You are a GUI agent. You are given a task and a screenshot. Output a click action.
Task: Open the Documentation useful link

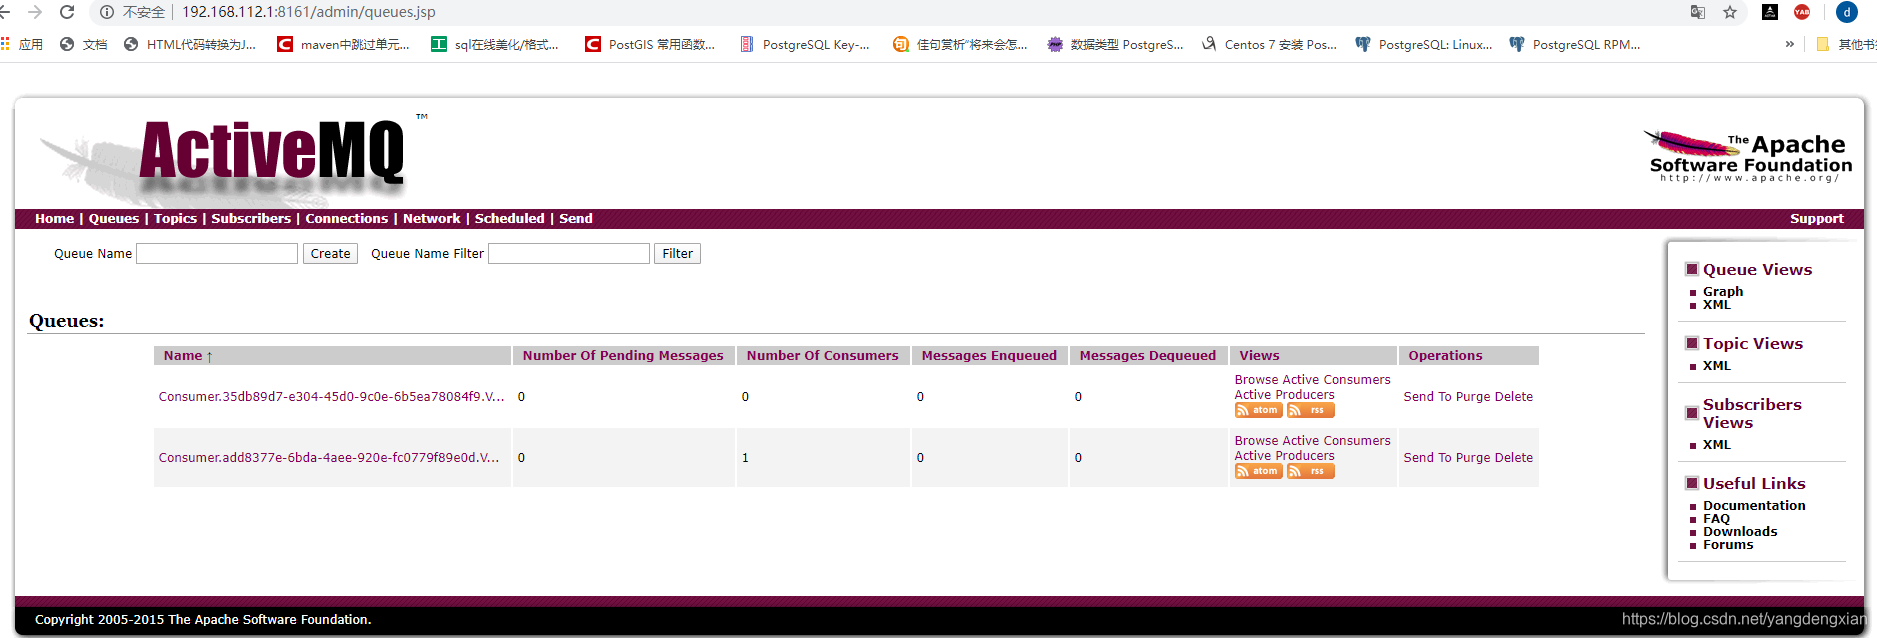click(x=1754, y=505)
